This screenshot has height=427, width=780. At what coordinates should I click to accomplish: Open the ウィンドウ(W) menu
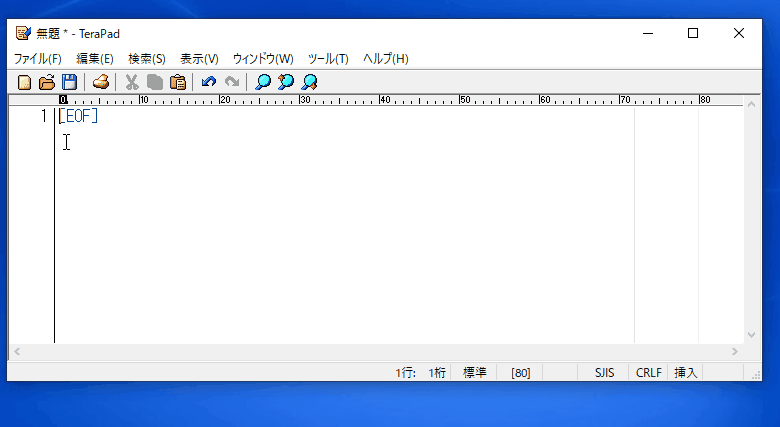pyautogui.click(x=263, y=59)
